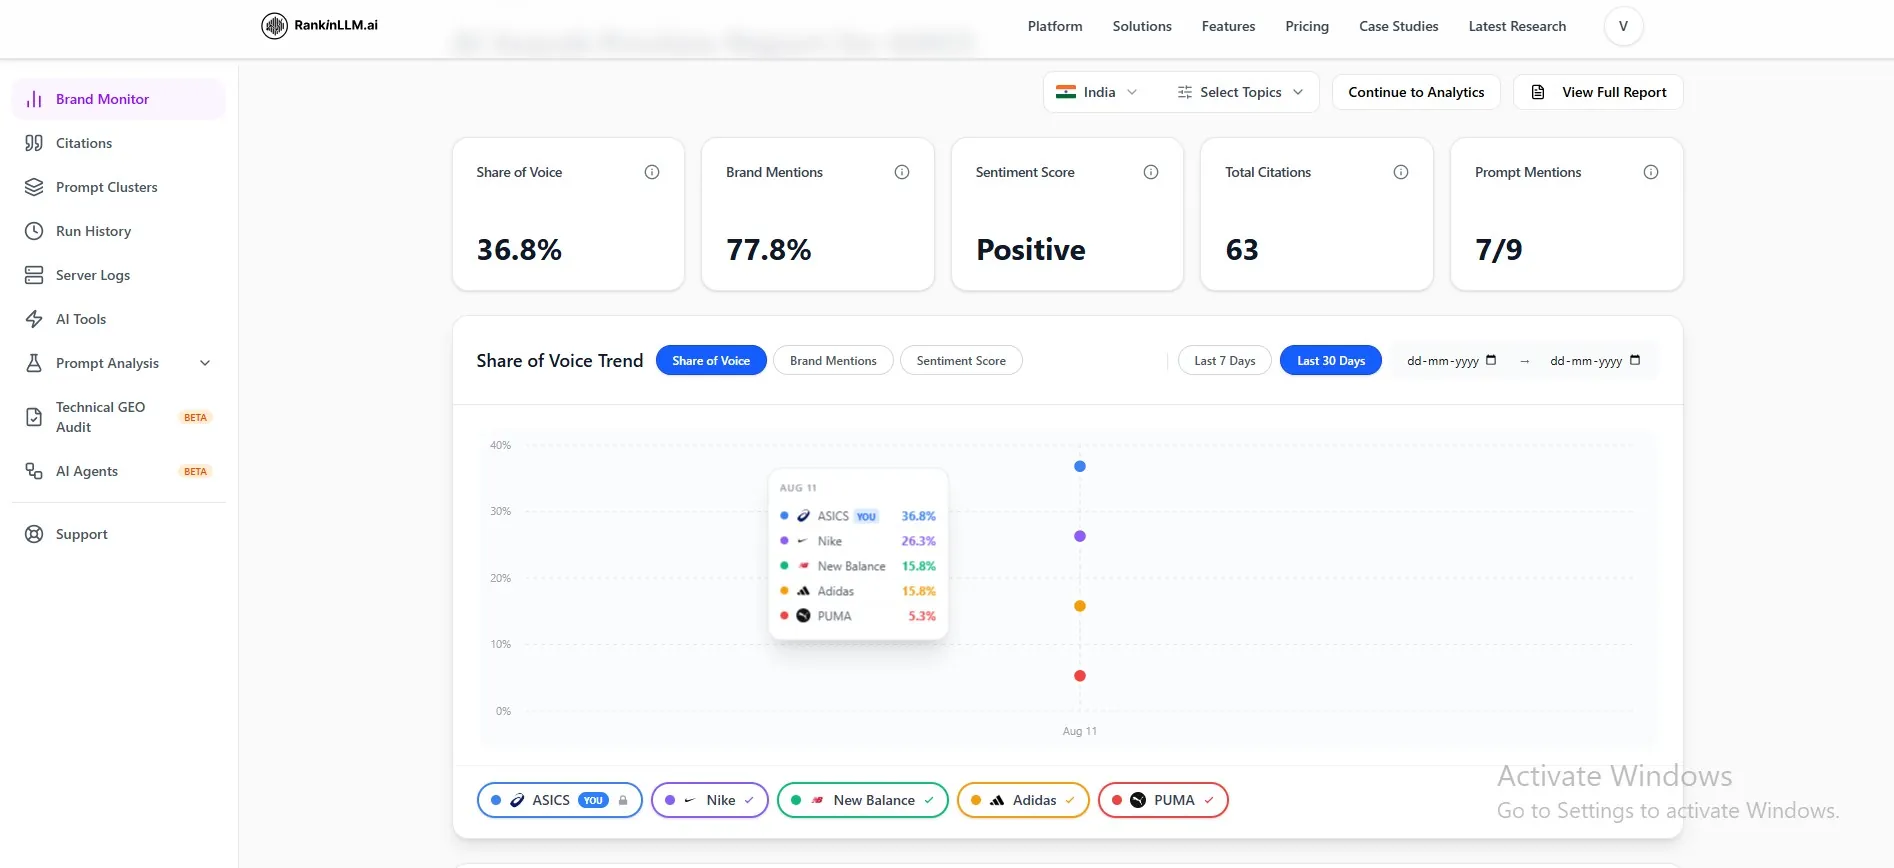Select Last 30 Days range

click(x=1331, y=361)
